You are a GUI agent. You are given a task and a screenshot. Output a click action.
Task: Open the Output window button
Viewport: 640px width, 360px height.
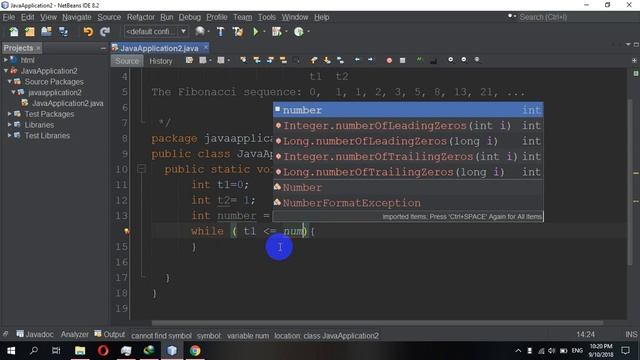coord(110,334)
